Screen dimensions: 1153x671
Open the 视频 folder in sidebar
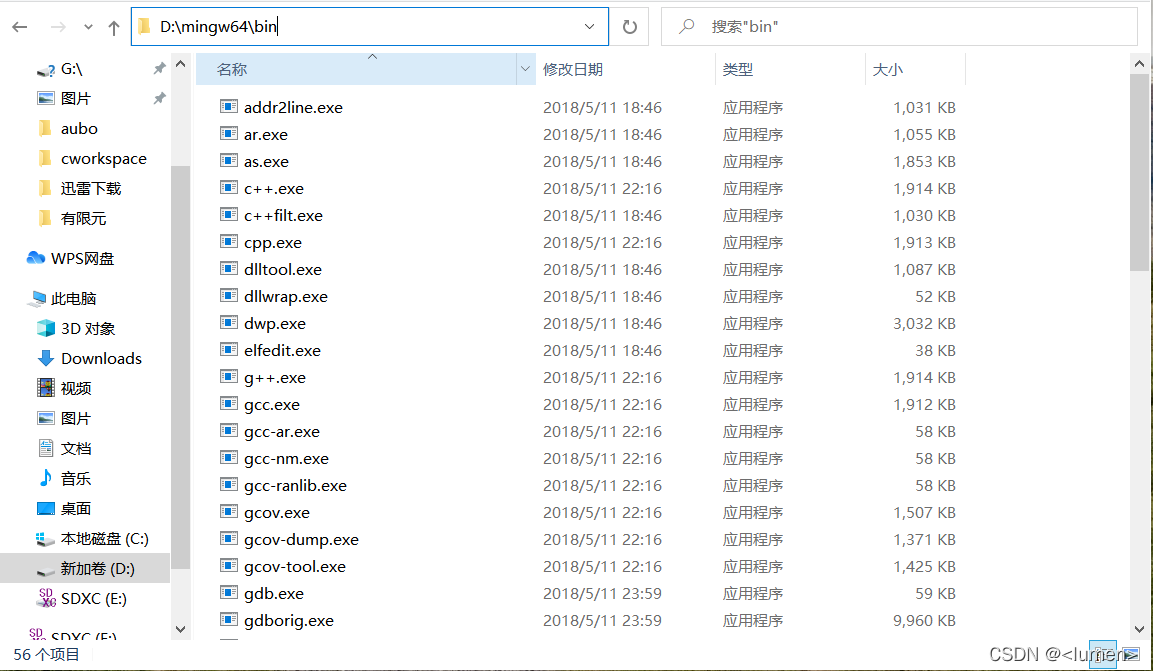point(75,388)
